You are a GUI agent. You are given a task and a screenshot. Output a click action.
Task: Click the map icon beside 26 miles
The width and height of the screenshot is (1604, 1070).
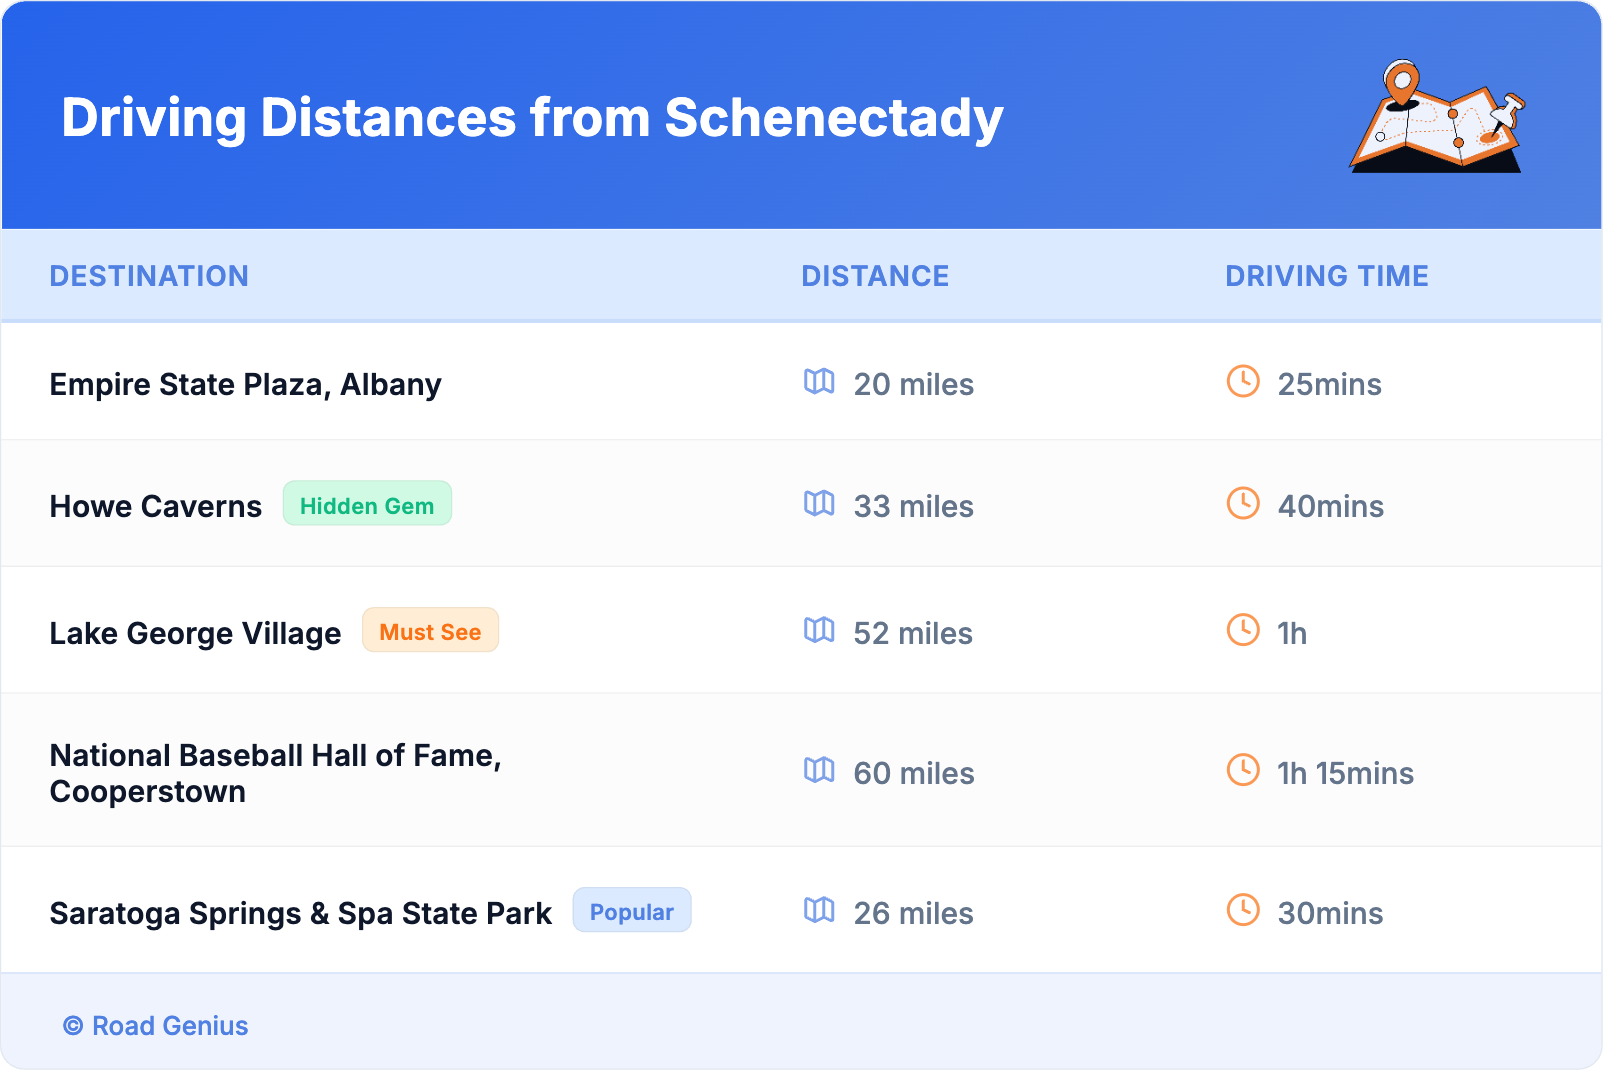(x=819, y=911)
